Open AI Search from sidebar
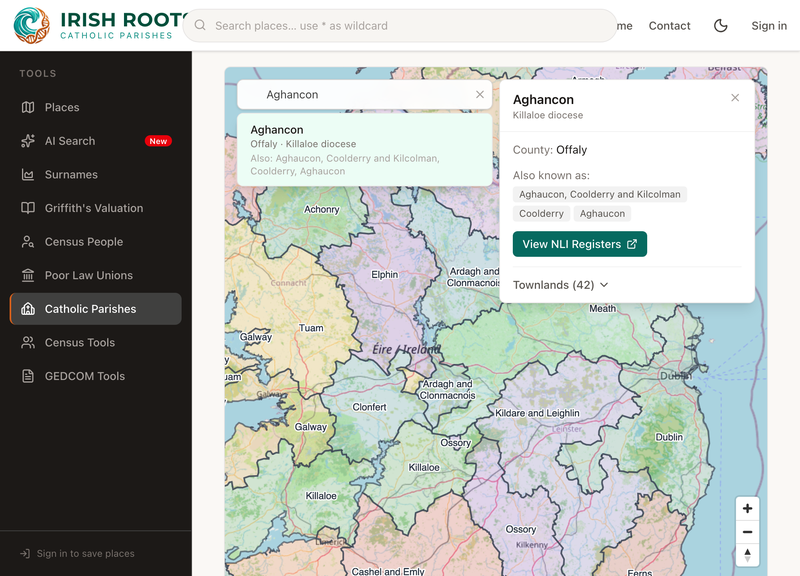The height and width of the screenshot is (576, 800). click(x=95, y=141)
